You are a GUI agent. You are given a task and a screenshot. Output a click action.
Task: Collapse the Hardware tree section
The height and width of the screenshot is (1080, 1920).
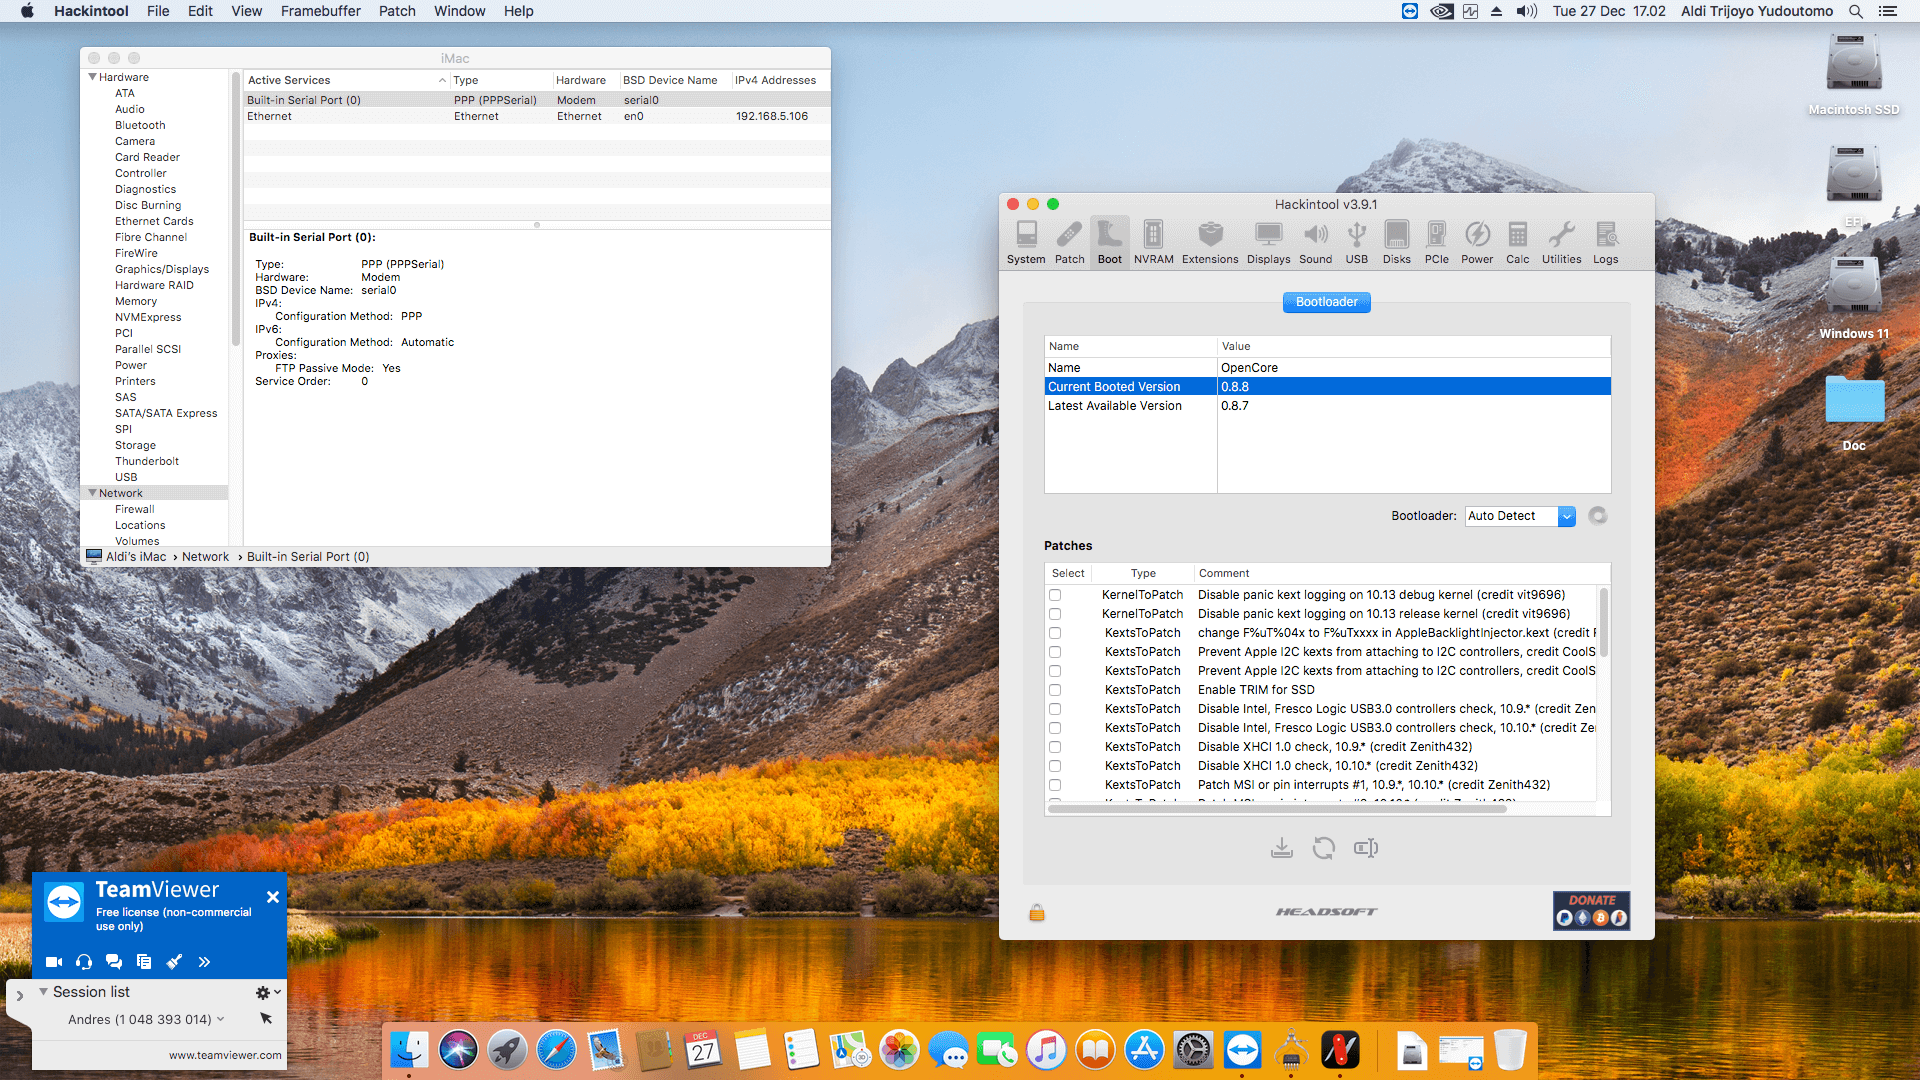tap(93, 77)
